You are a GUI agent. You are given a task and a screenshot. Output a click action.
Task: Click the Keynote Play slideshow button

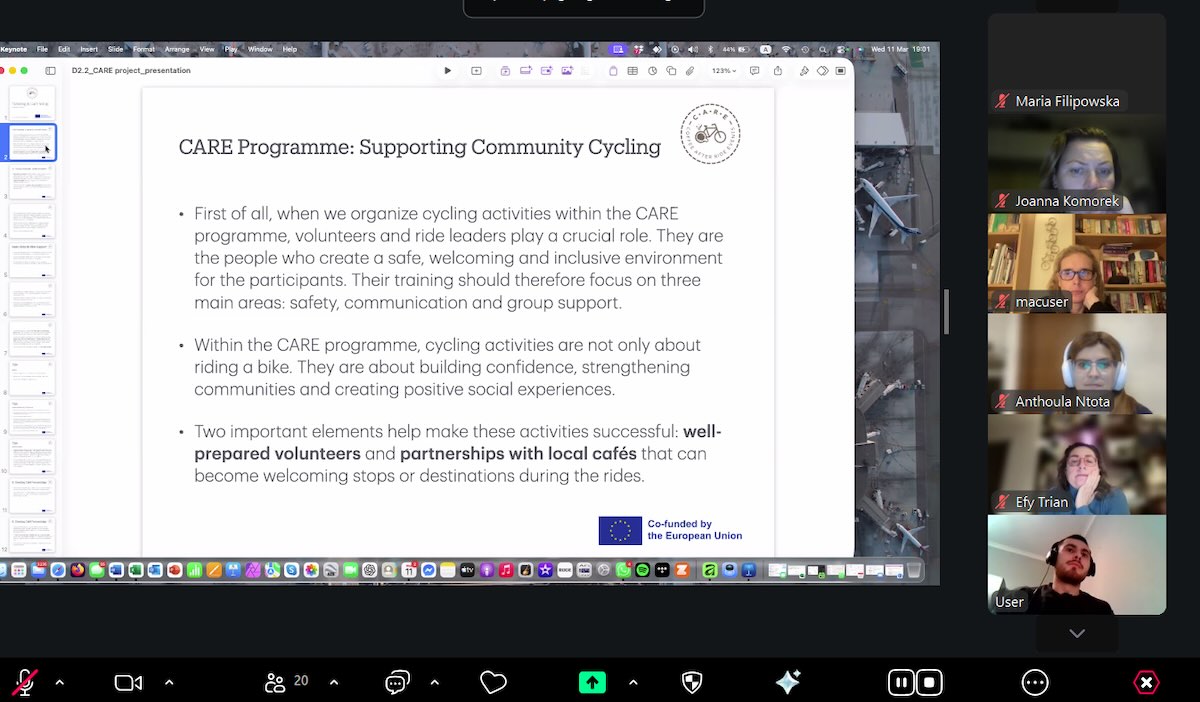tap(447, 71)
